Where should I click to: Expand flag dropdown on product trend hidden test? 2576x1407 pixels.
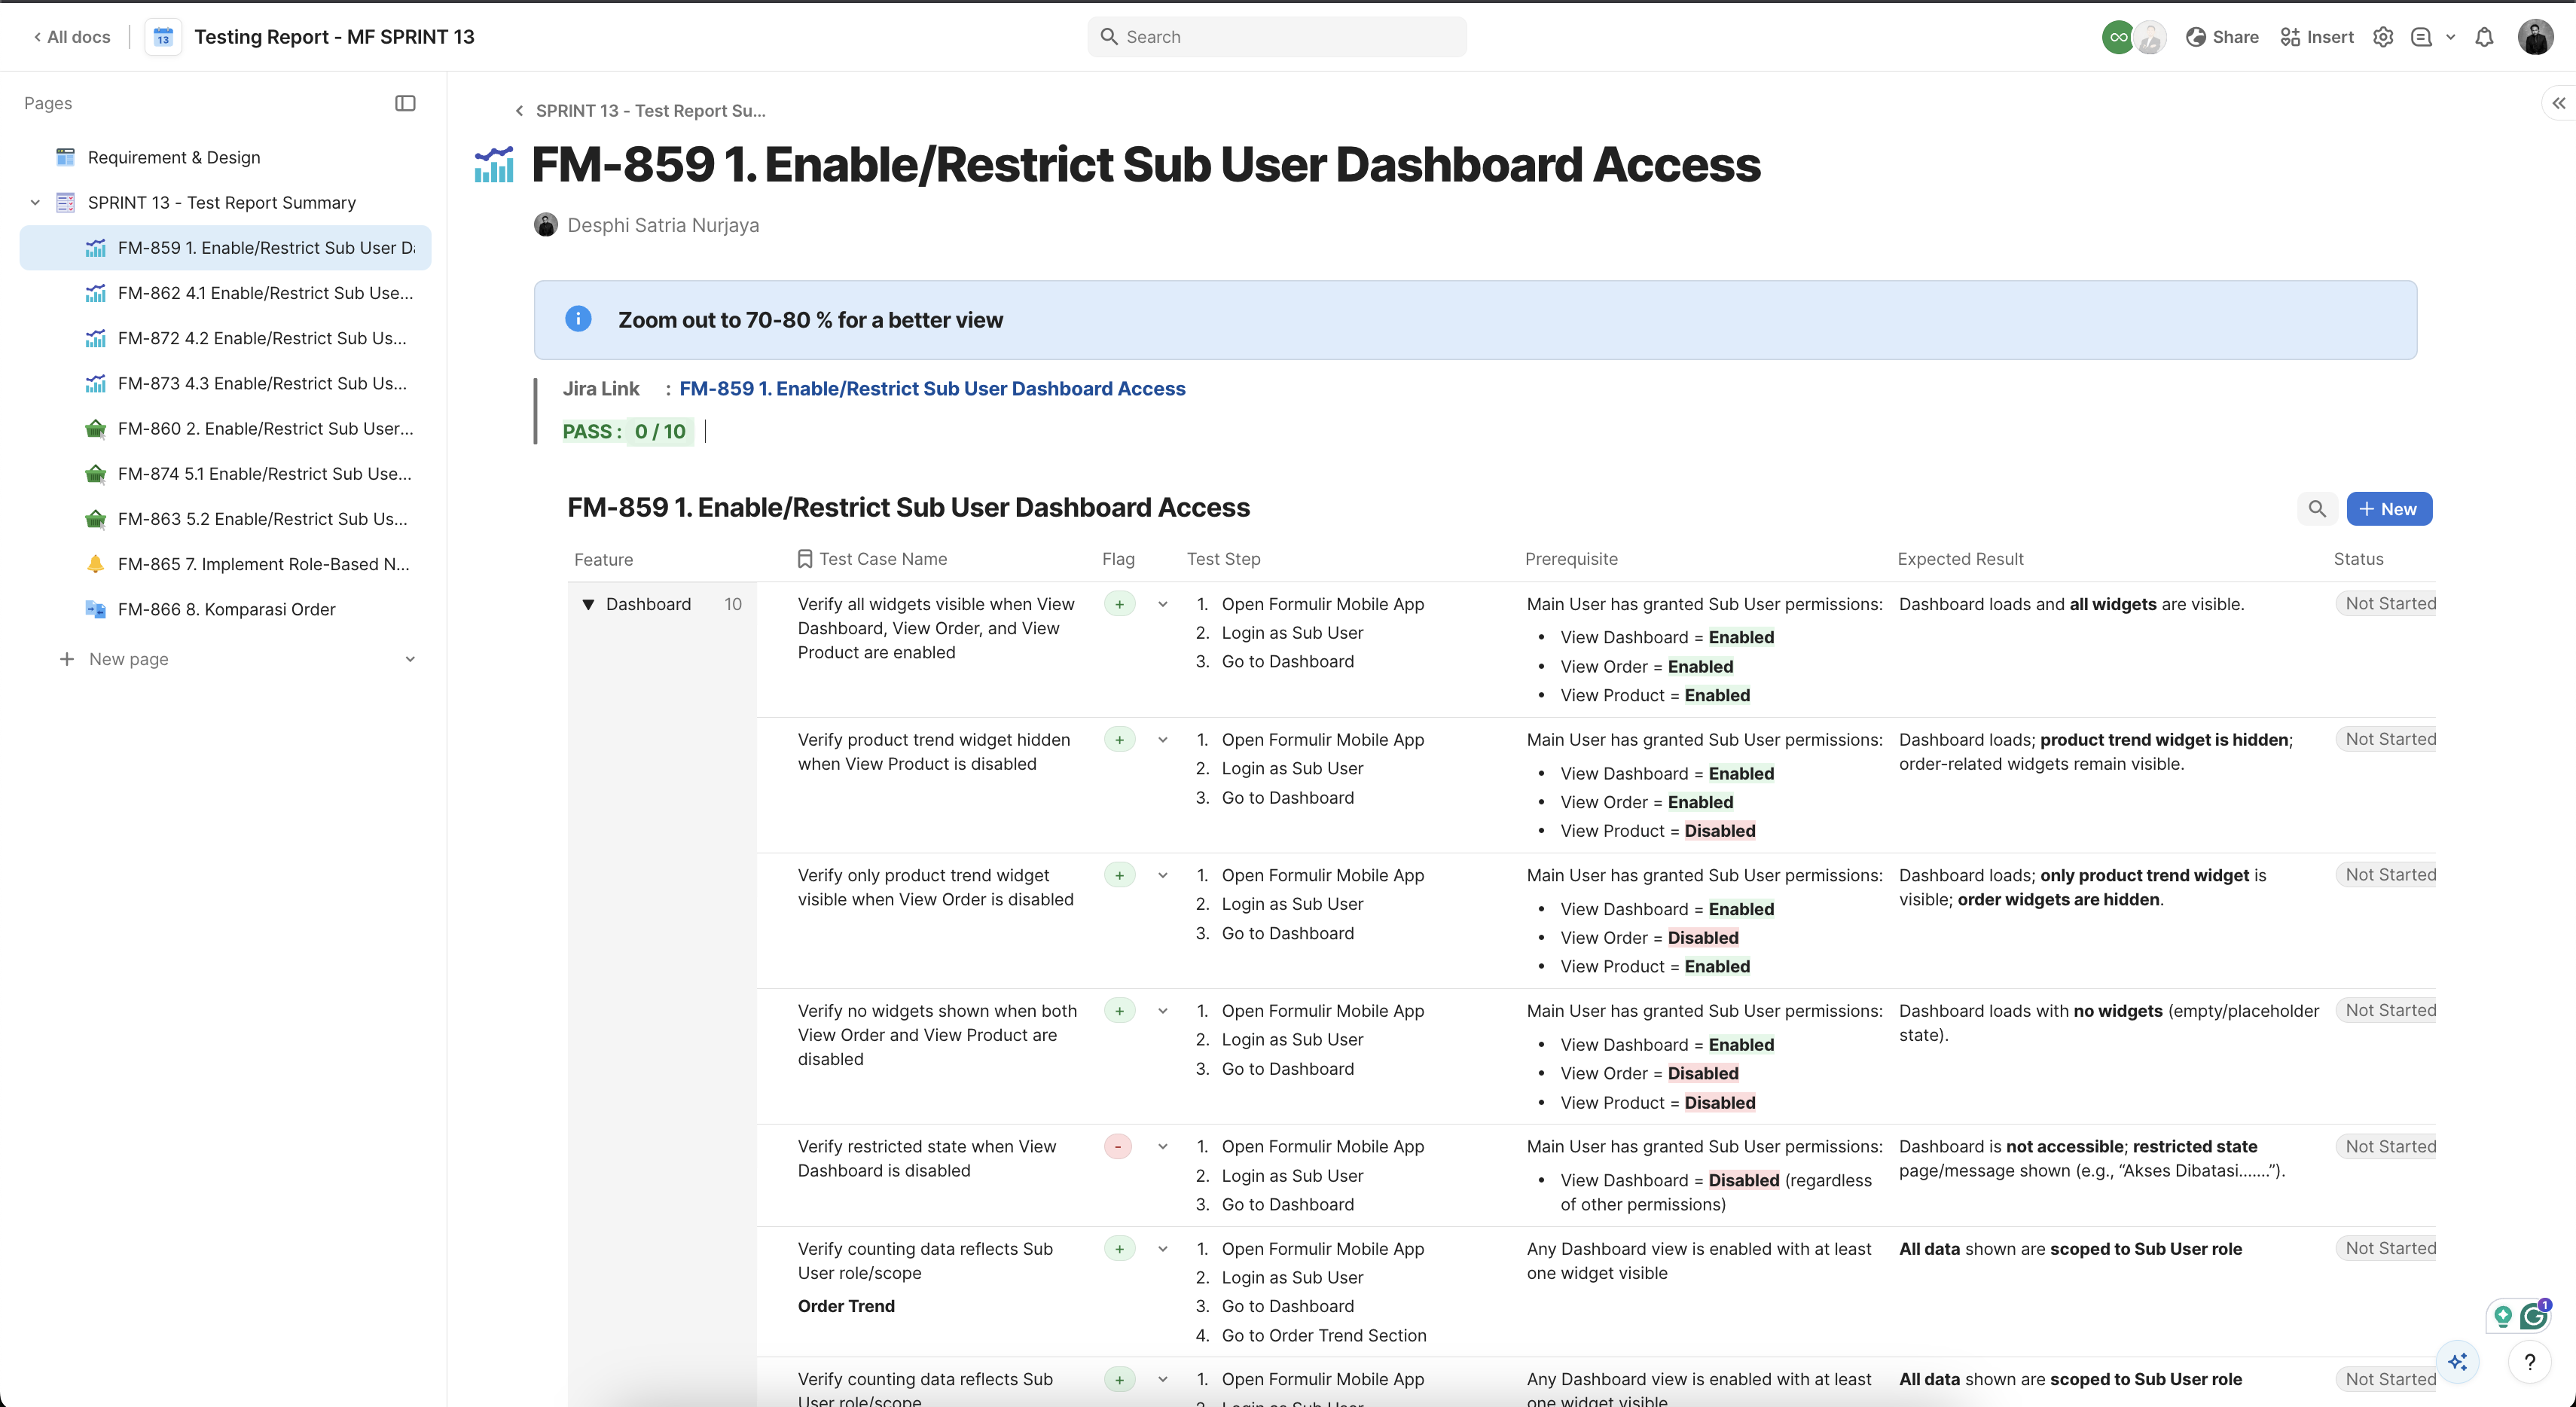[1162, 740]
